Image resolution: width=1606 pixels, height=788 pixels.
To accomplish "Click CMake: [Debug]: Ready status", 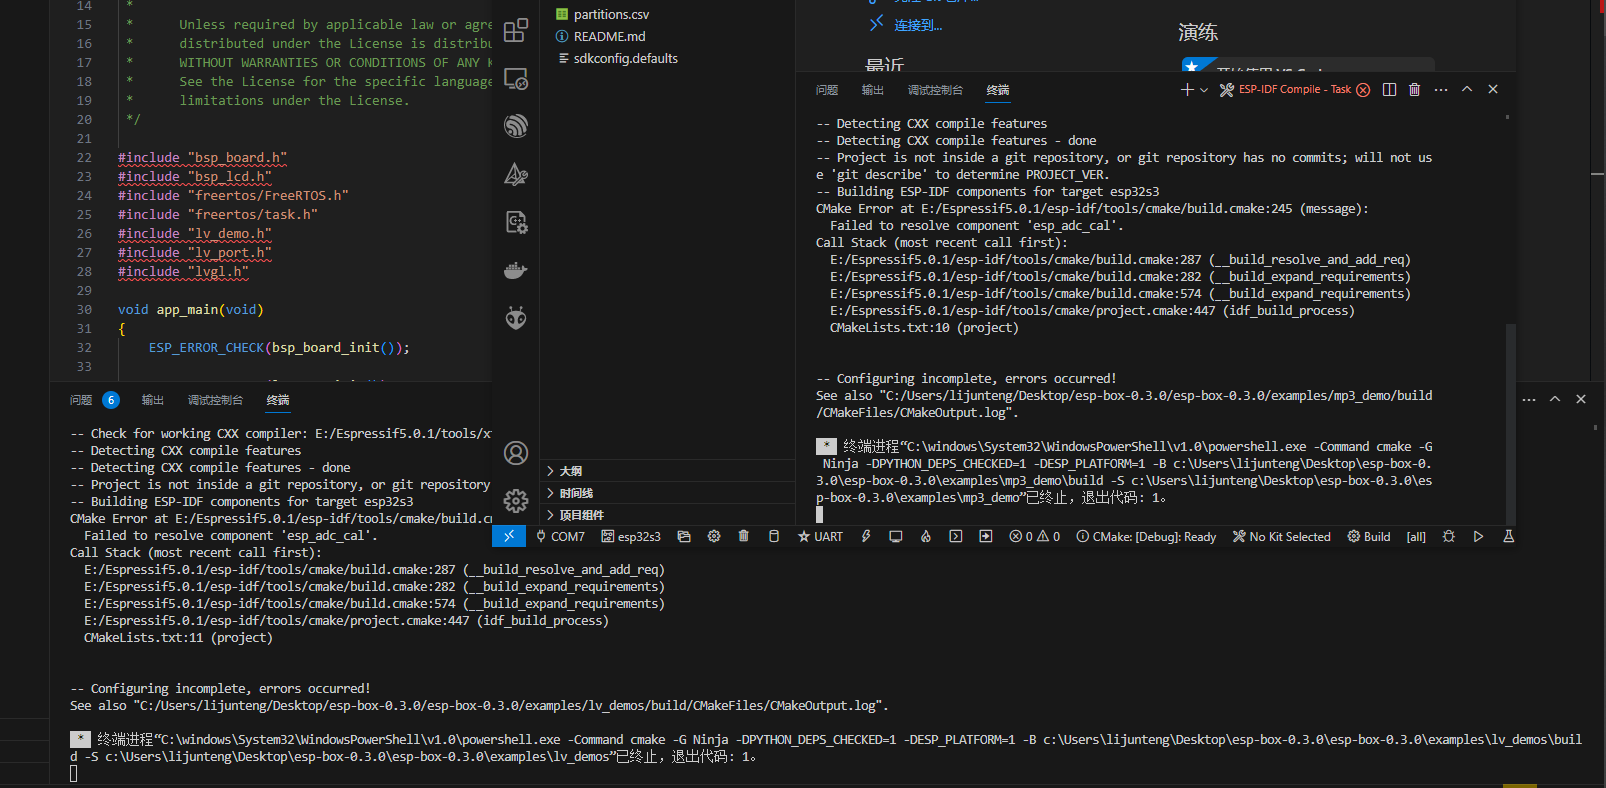I will (x=1146, y=537).
